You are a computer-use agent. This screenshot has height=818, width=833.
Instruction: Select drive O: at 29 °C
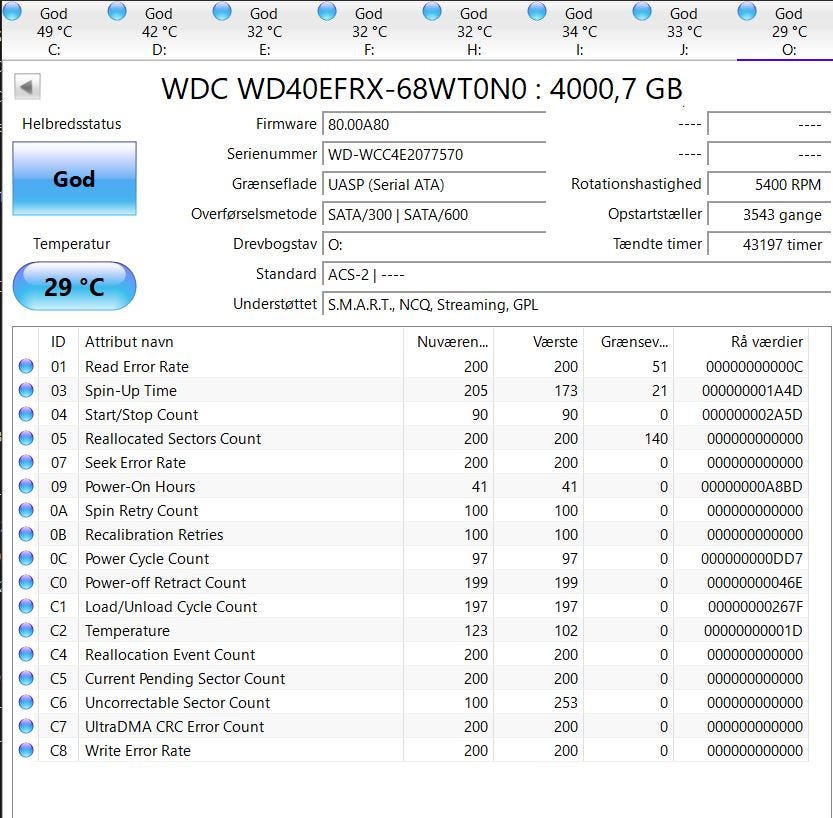[x=785, y=30]
